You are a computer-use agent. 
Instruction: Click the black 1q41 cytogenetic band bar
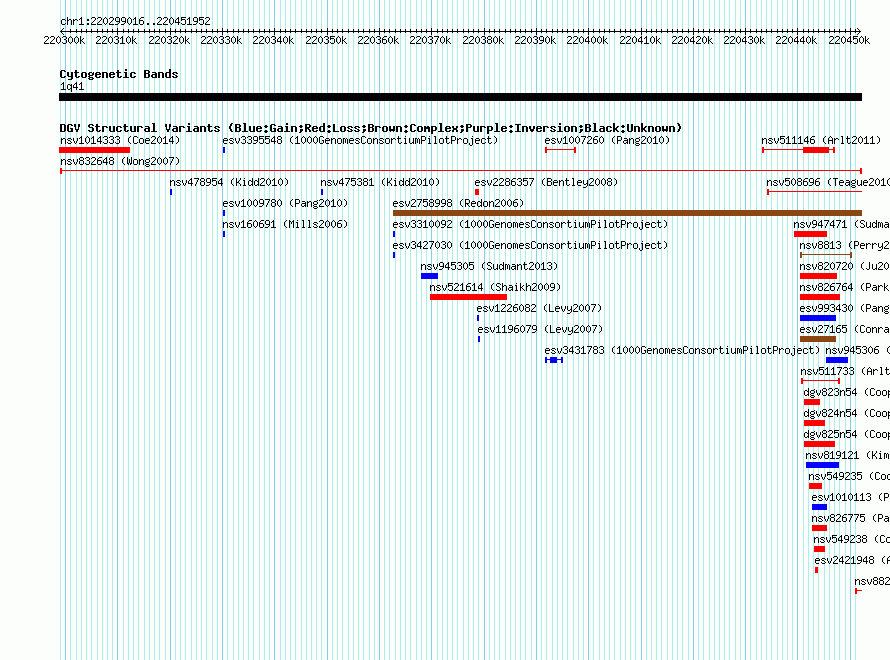pos(460,97)
